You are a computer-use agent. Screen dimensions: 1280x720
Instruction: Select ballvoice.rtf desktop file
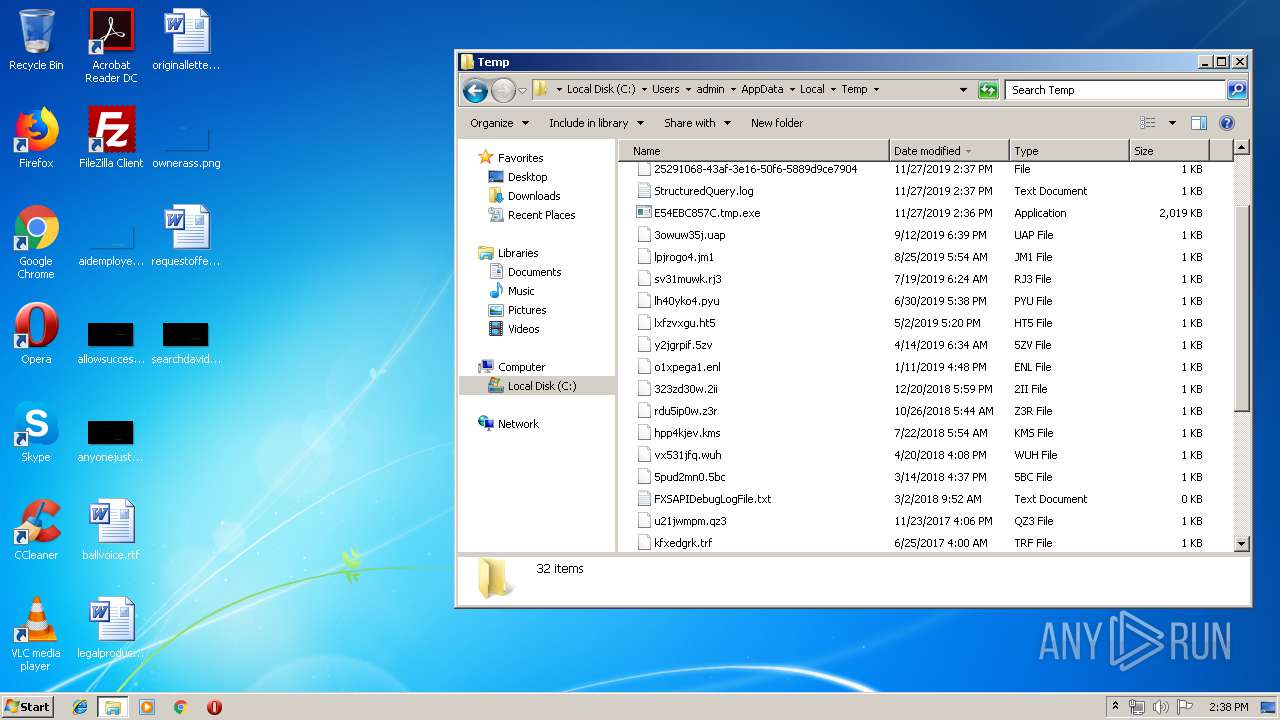pyautogui.click(x=111, y=530)
